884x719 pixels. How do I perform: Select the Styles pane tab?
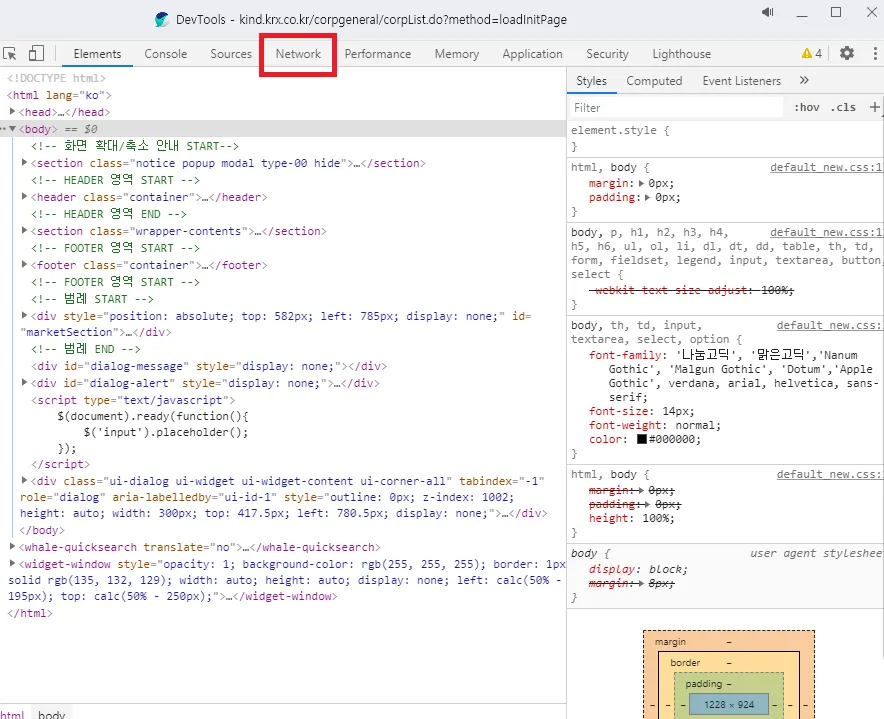[591, 81]
